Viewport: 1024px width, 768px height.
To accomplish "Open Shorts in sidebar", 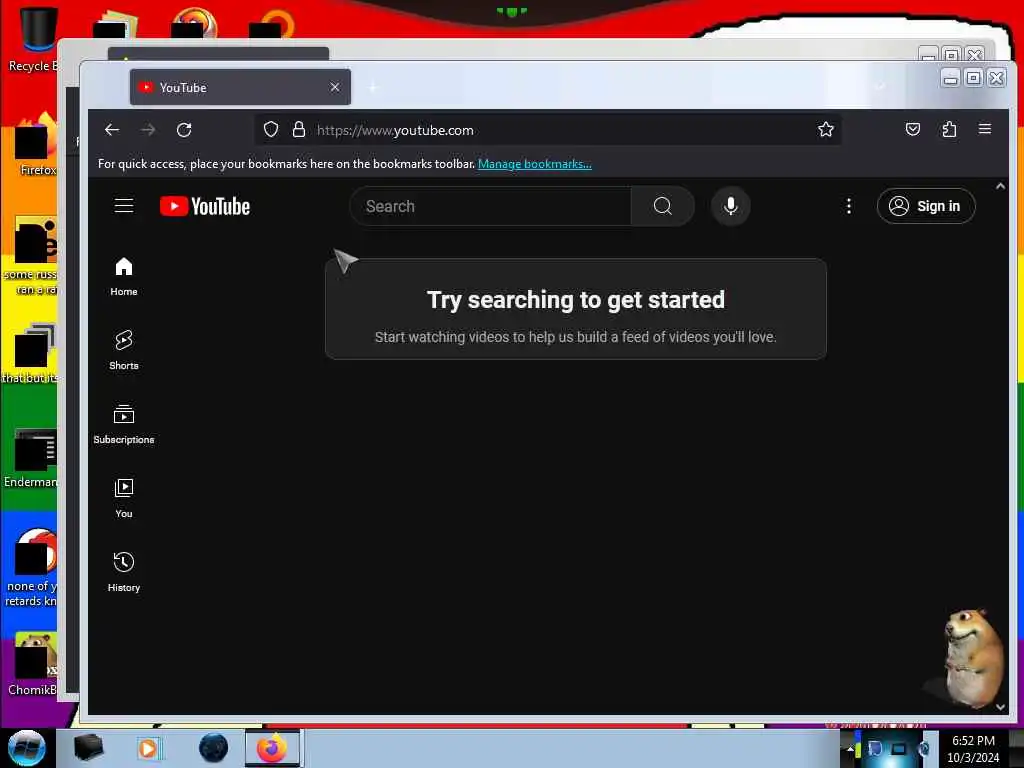I will 124,350.
